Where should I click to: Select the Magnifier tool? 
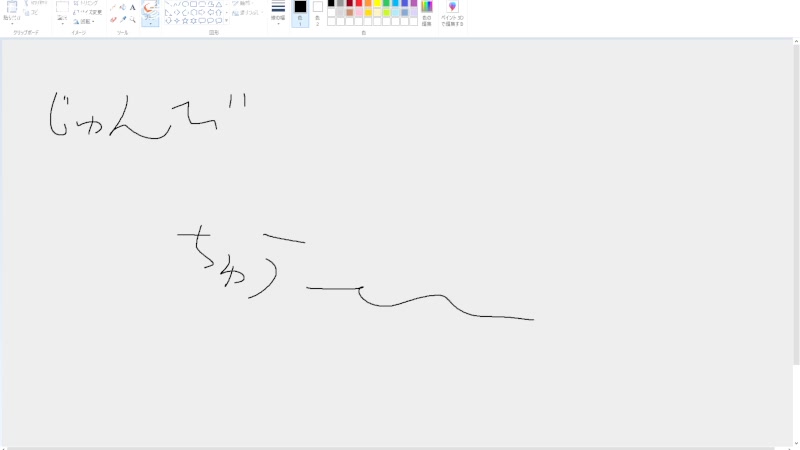[132, 19]
